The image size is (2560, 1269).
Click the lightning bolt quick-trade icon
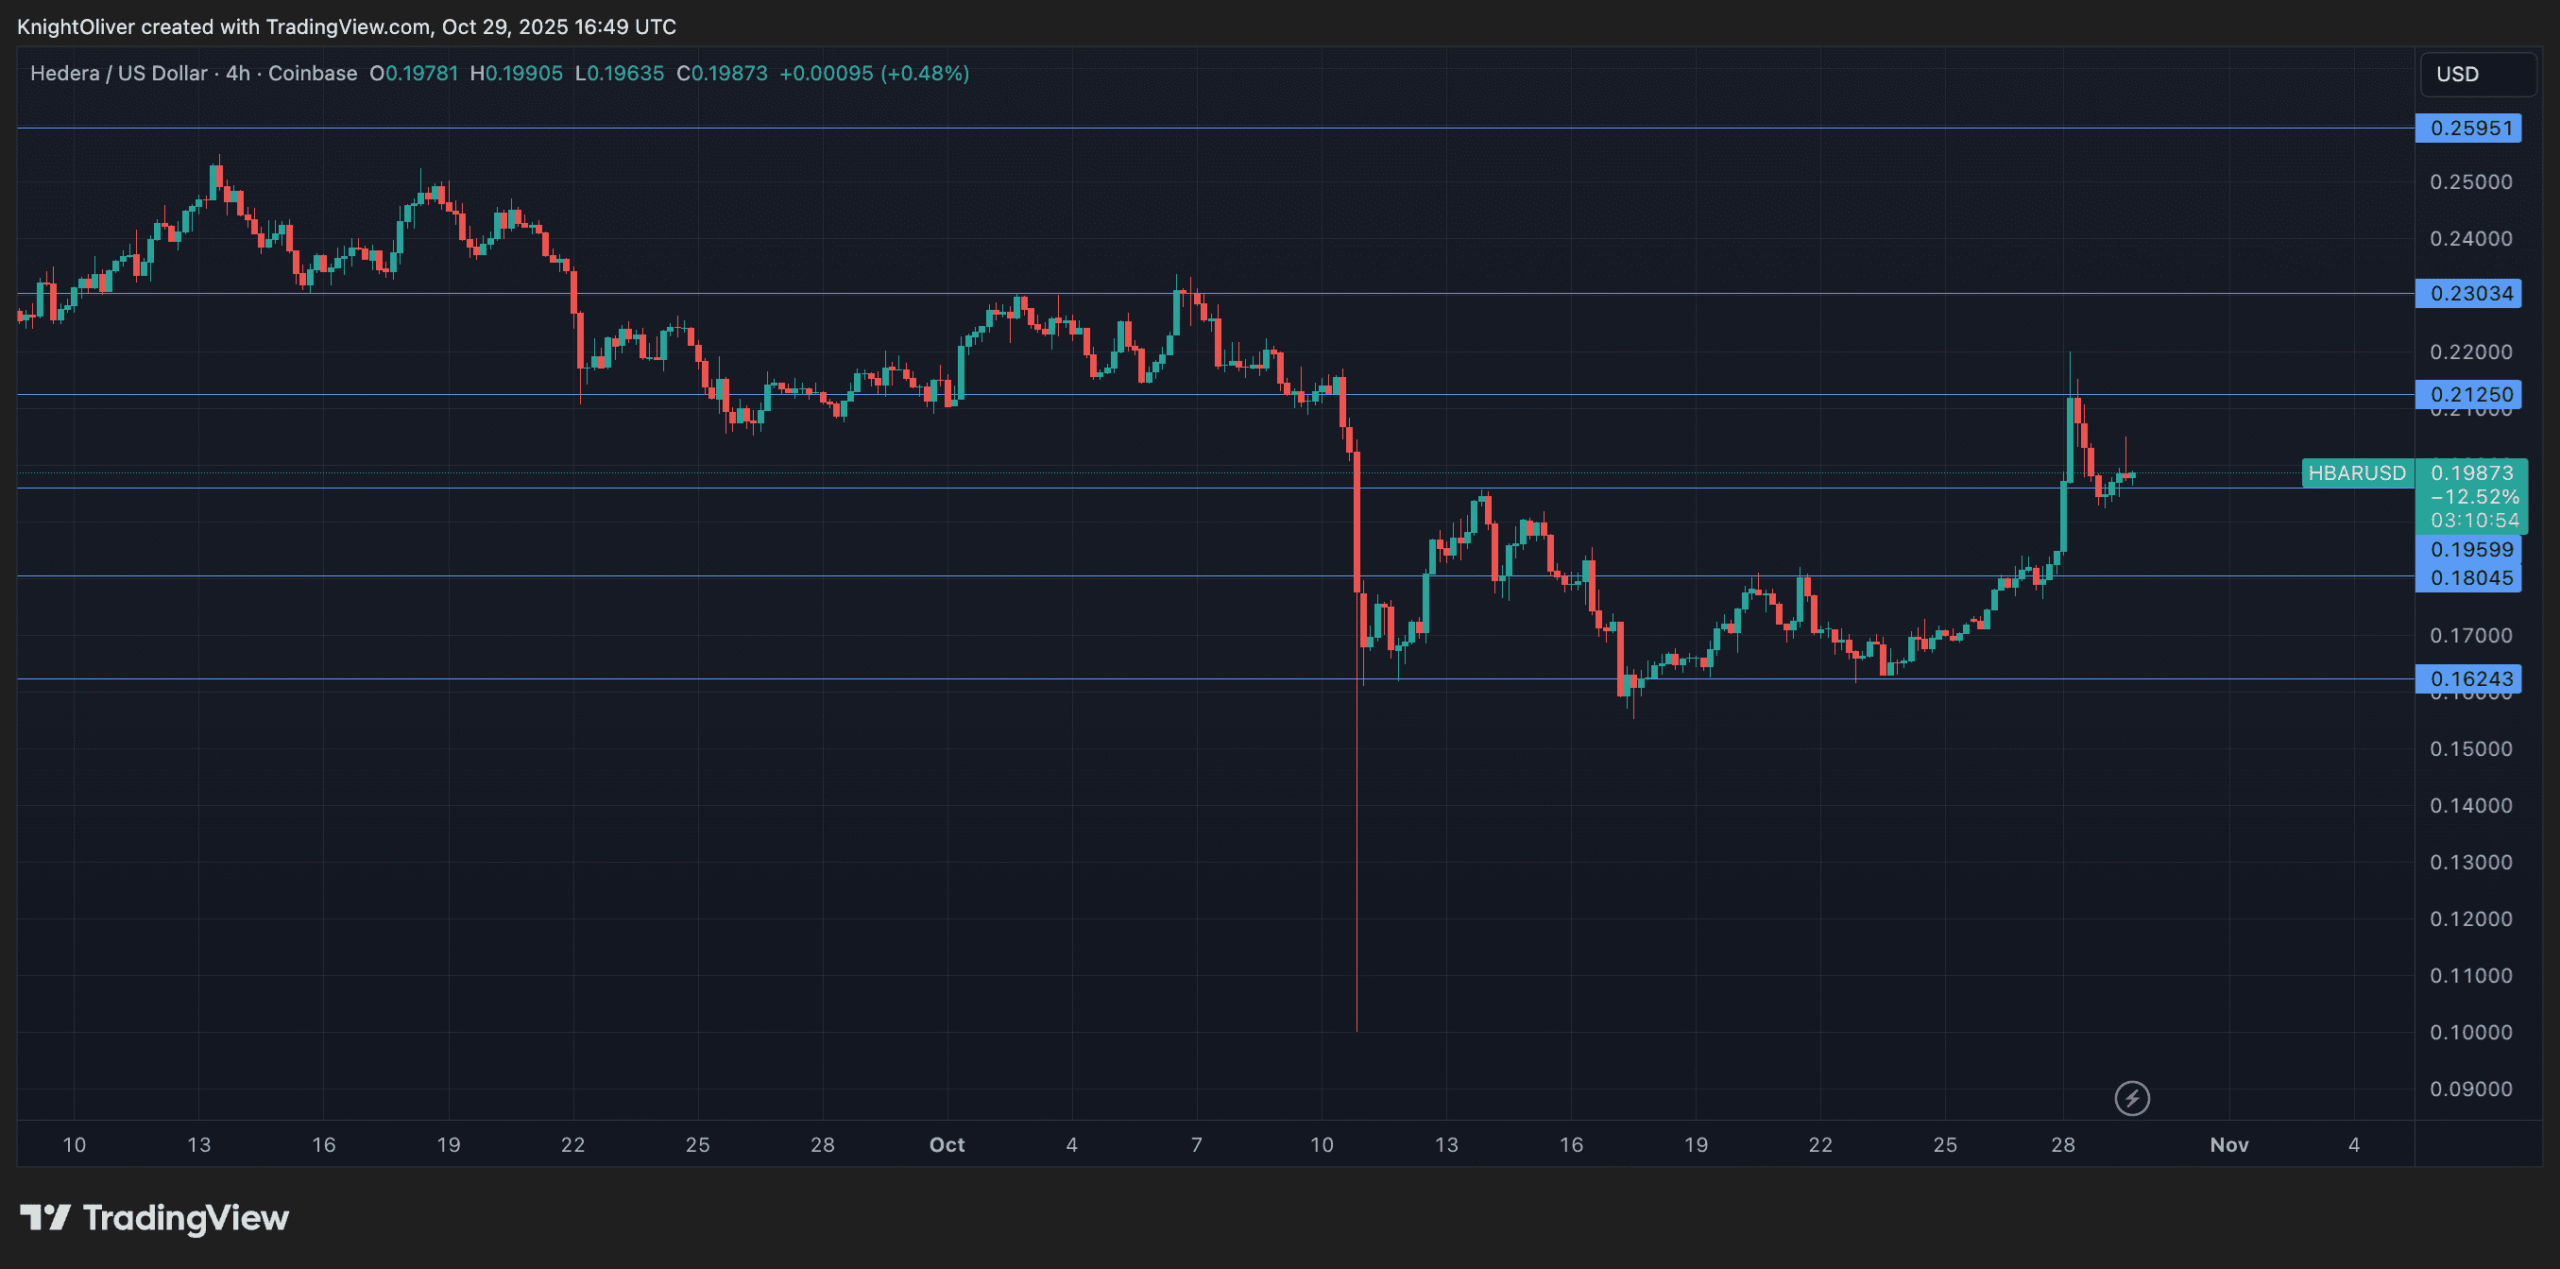point(2132,1098)
